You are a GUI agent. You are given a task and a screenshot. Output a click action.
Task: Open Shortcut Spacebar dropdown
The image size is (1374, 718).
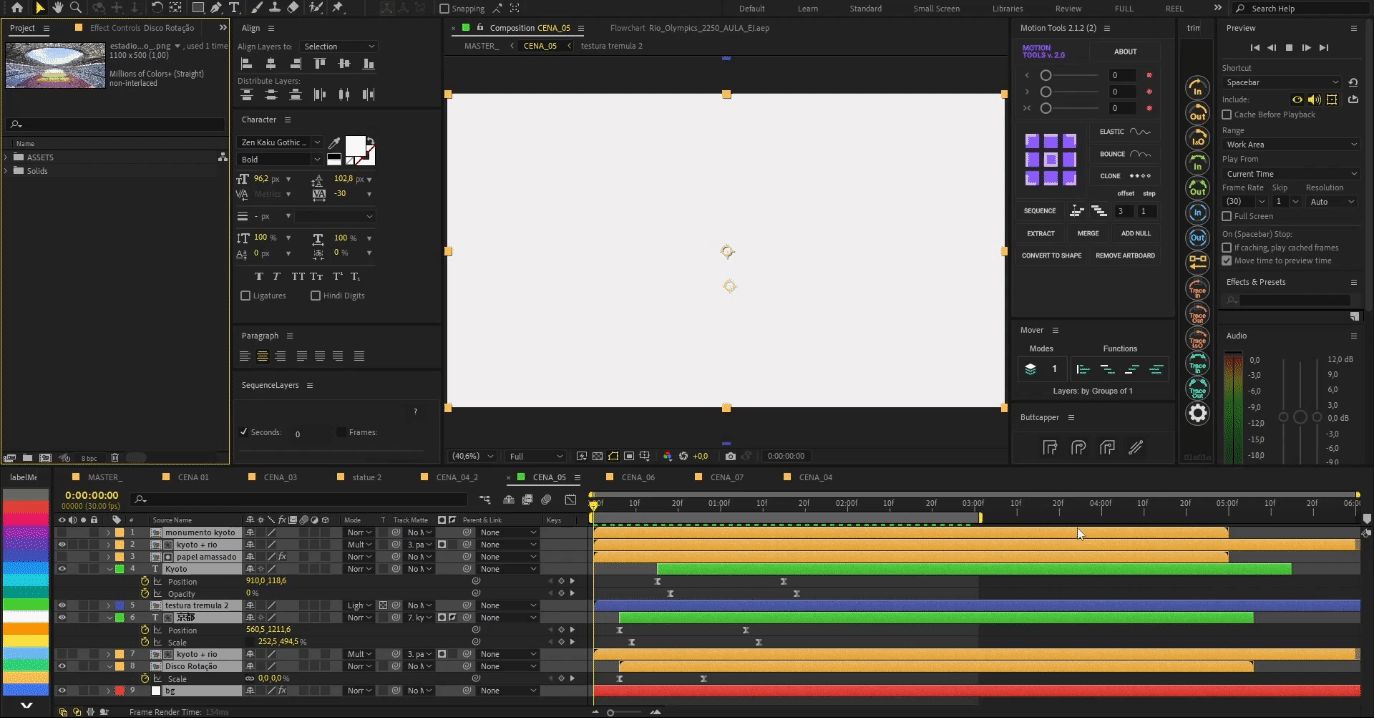(x=1283, y=82)
